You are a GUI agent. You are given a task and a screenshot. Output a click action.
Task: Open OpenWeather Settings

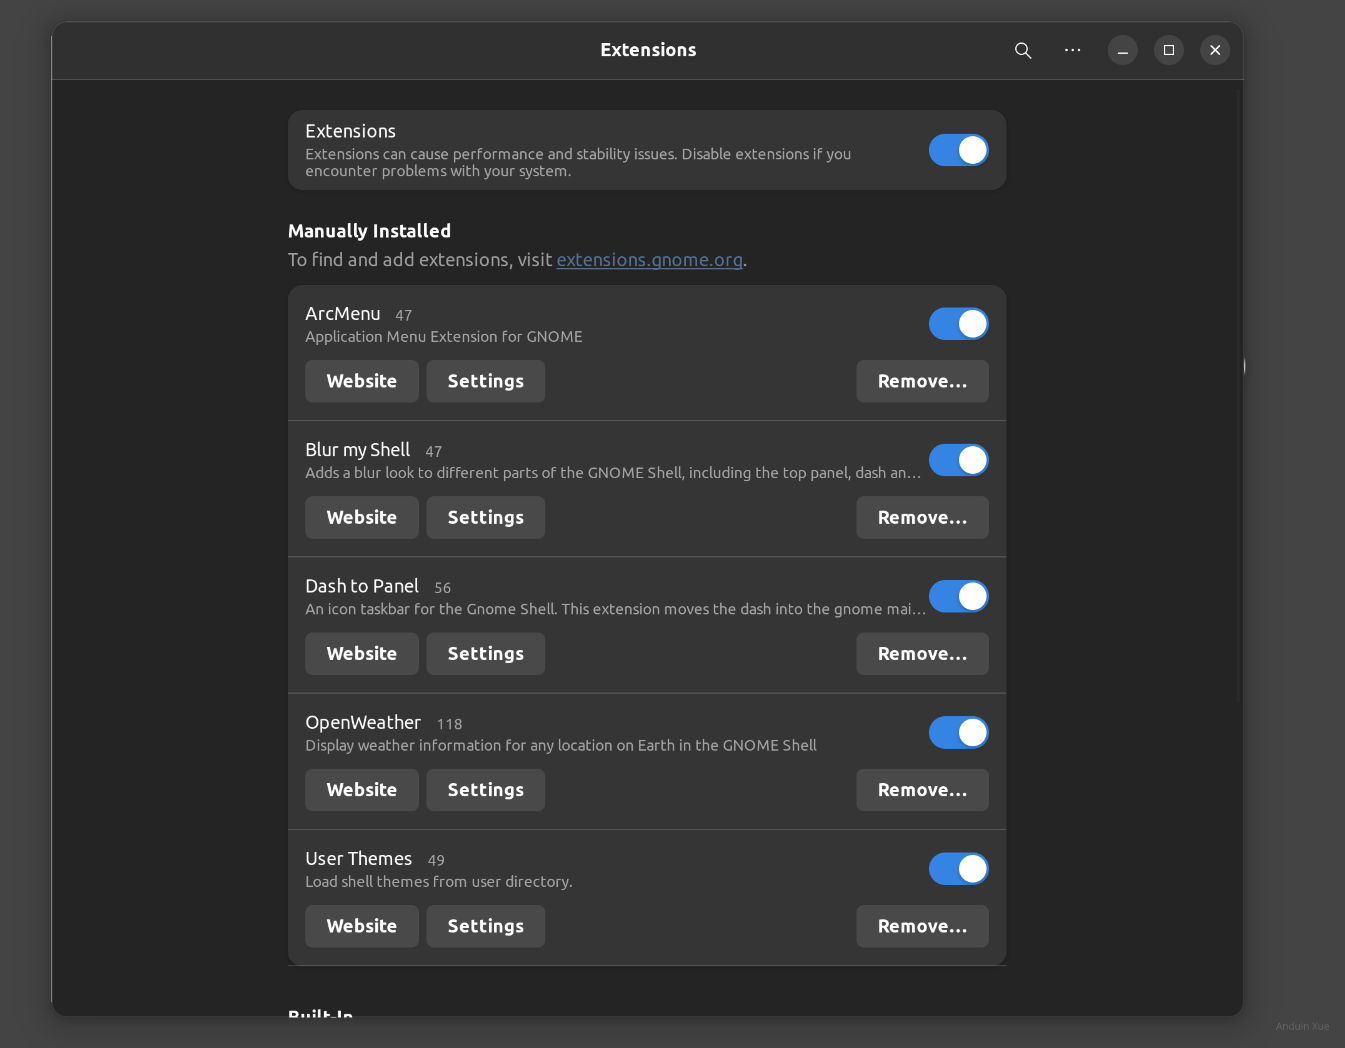485,790
